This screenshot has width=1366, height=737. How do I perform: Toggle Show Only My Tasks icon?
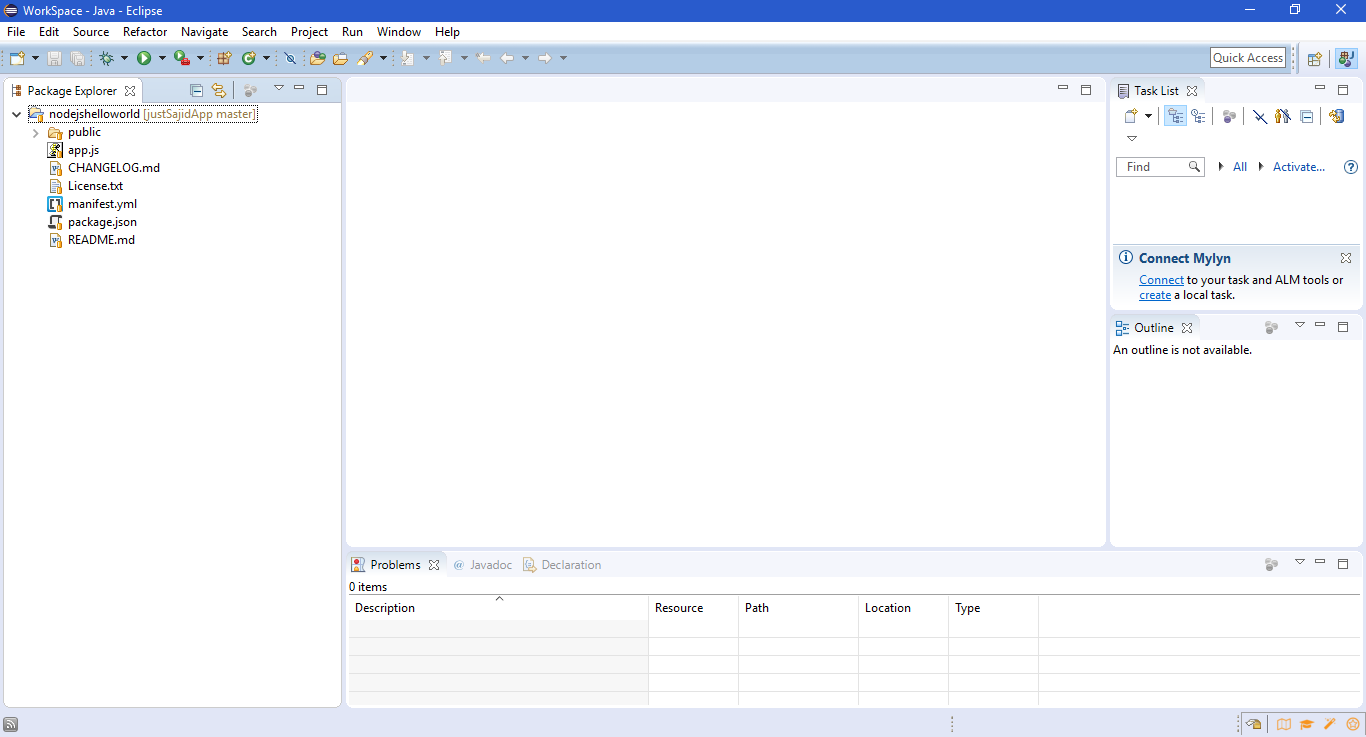[1283, 116]
